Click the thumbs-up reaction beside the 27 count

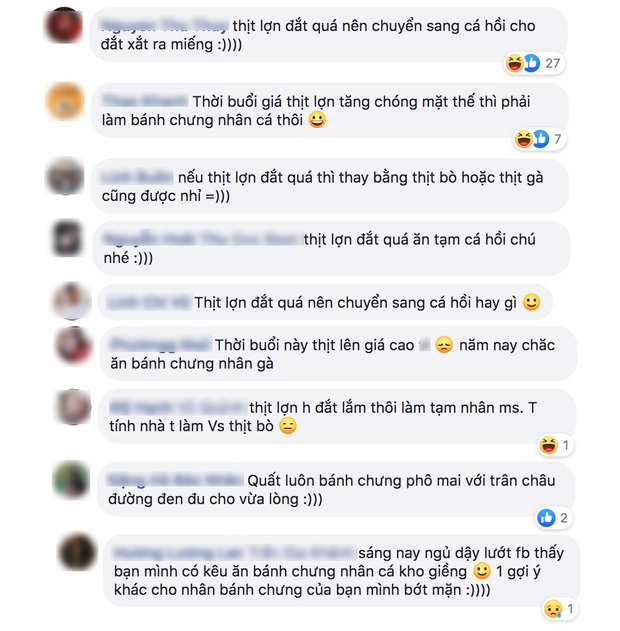[531, 63]
